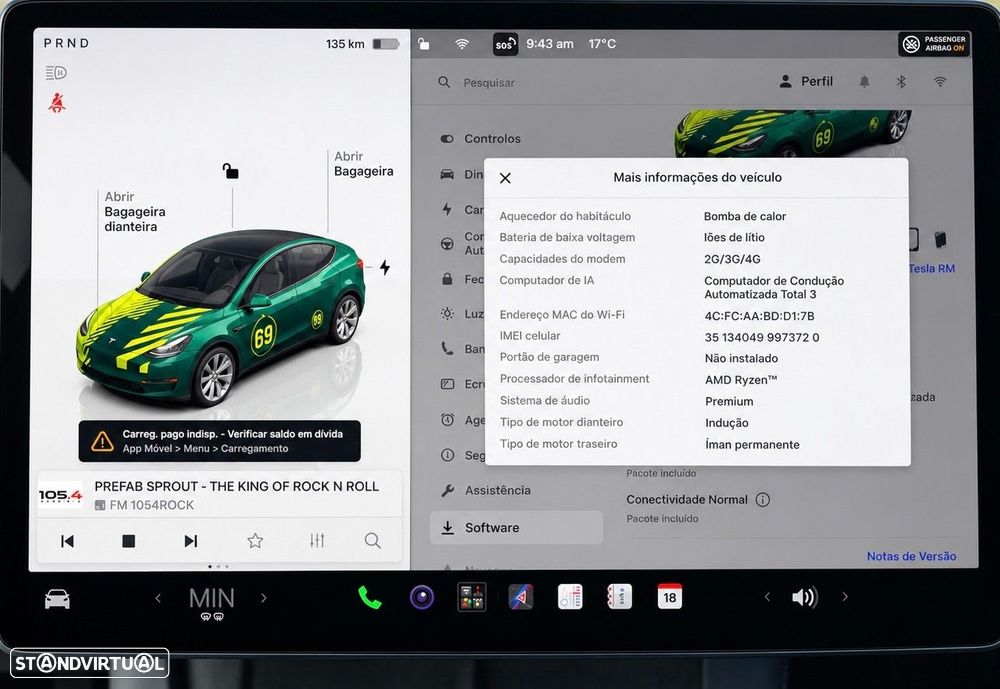Tap the 9:43 am clock
The width and height of the screenshot is (1000, 689).
click(550, 44)
